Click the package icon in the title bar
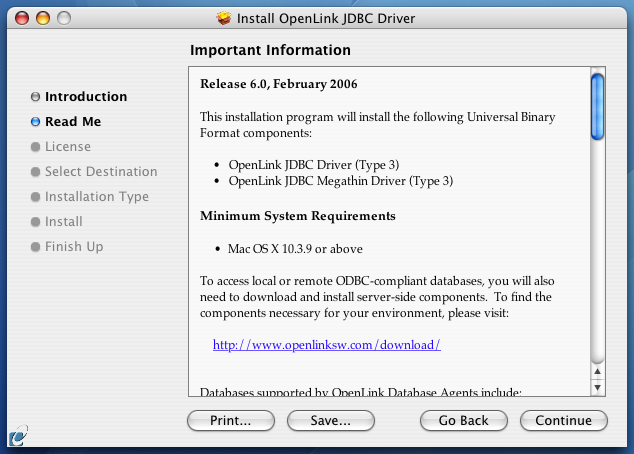The height and width of the screenshot is (454, 634). (225, 18)
